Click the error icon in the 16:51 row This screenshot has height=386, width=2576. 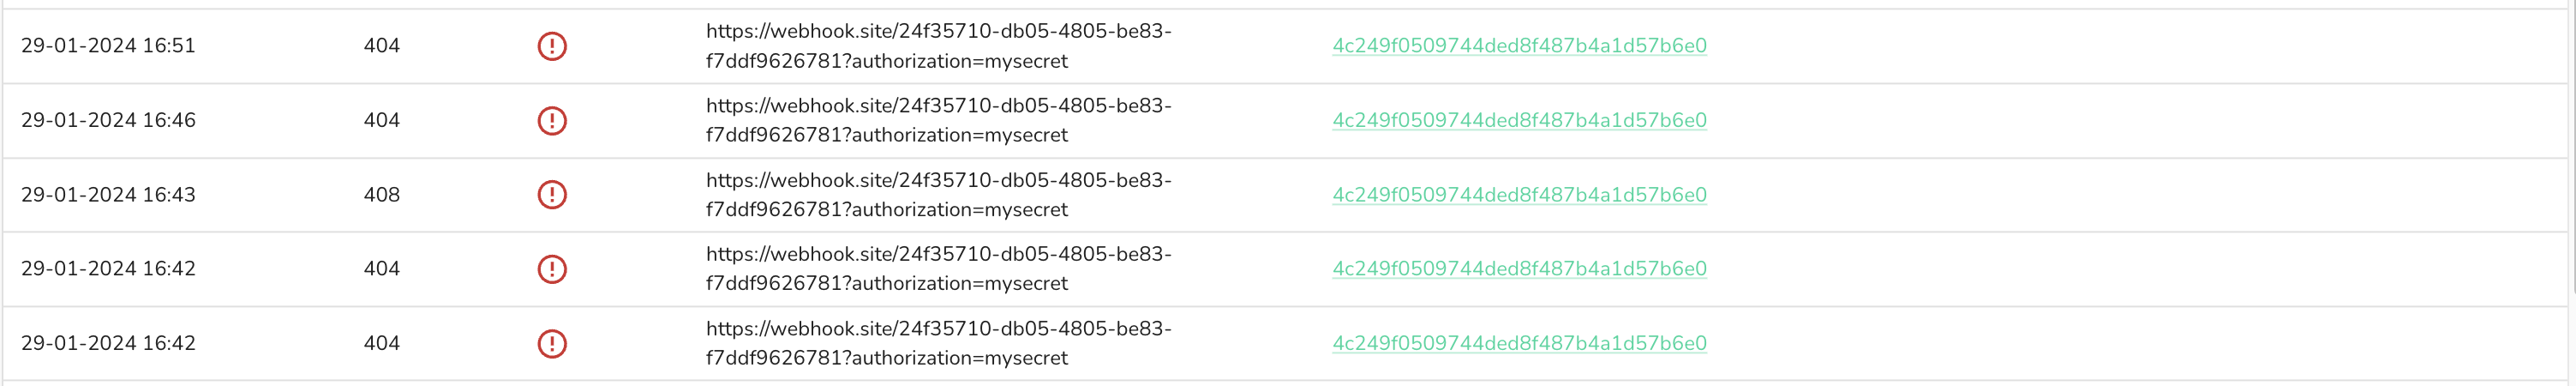point(552,46)
